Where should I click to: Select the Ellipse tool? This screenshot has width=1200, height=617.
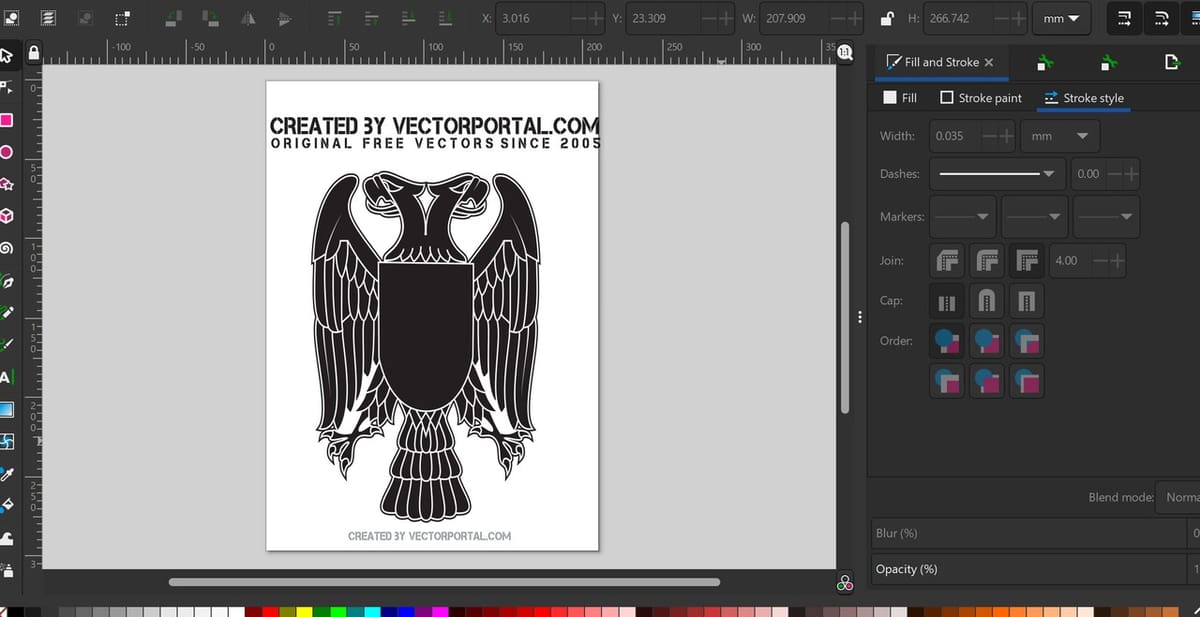6,152
